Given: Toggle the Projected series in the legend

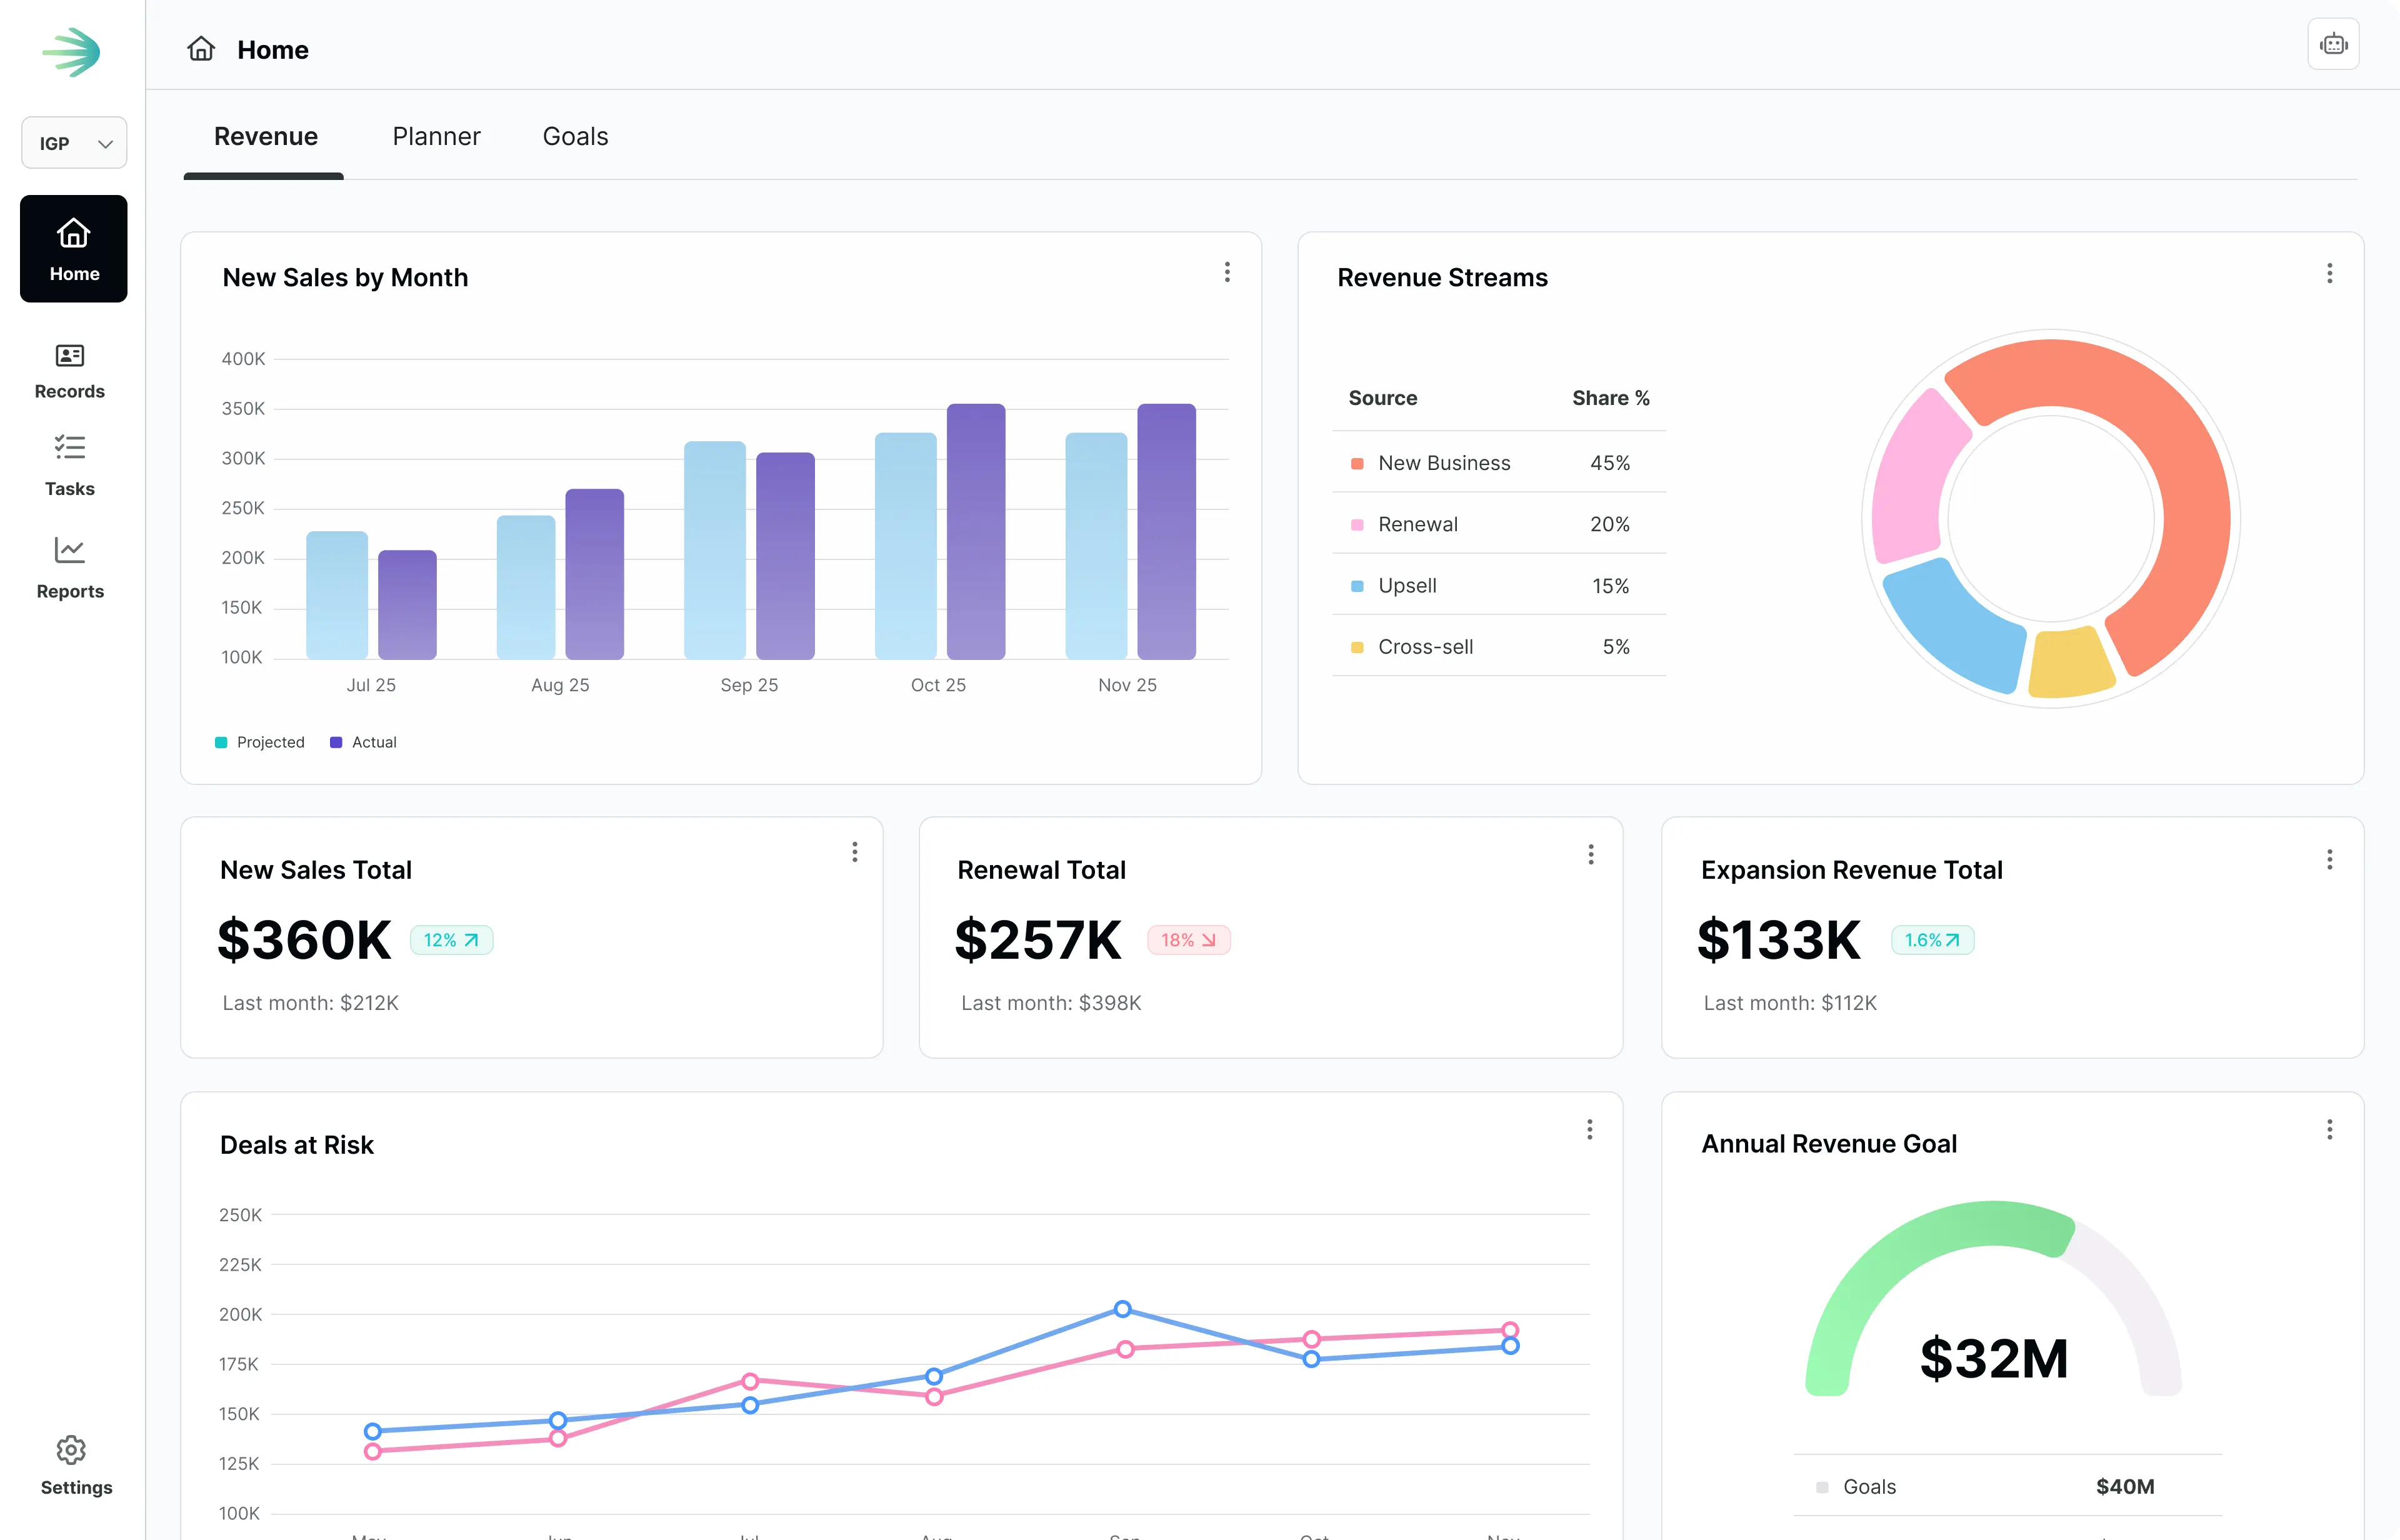Looking at the screenshot, I should 259,741.
